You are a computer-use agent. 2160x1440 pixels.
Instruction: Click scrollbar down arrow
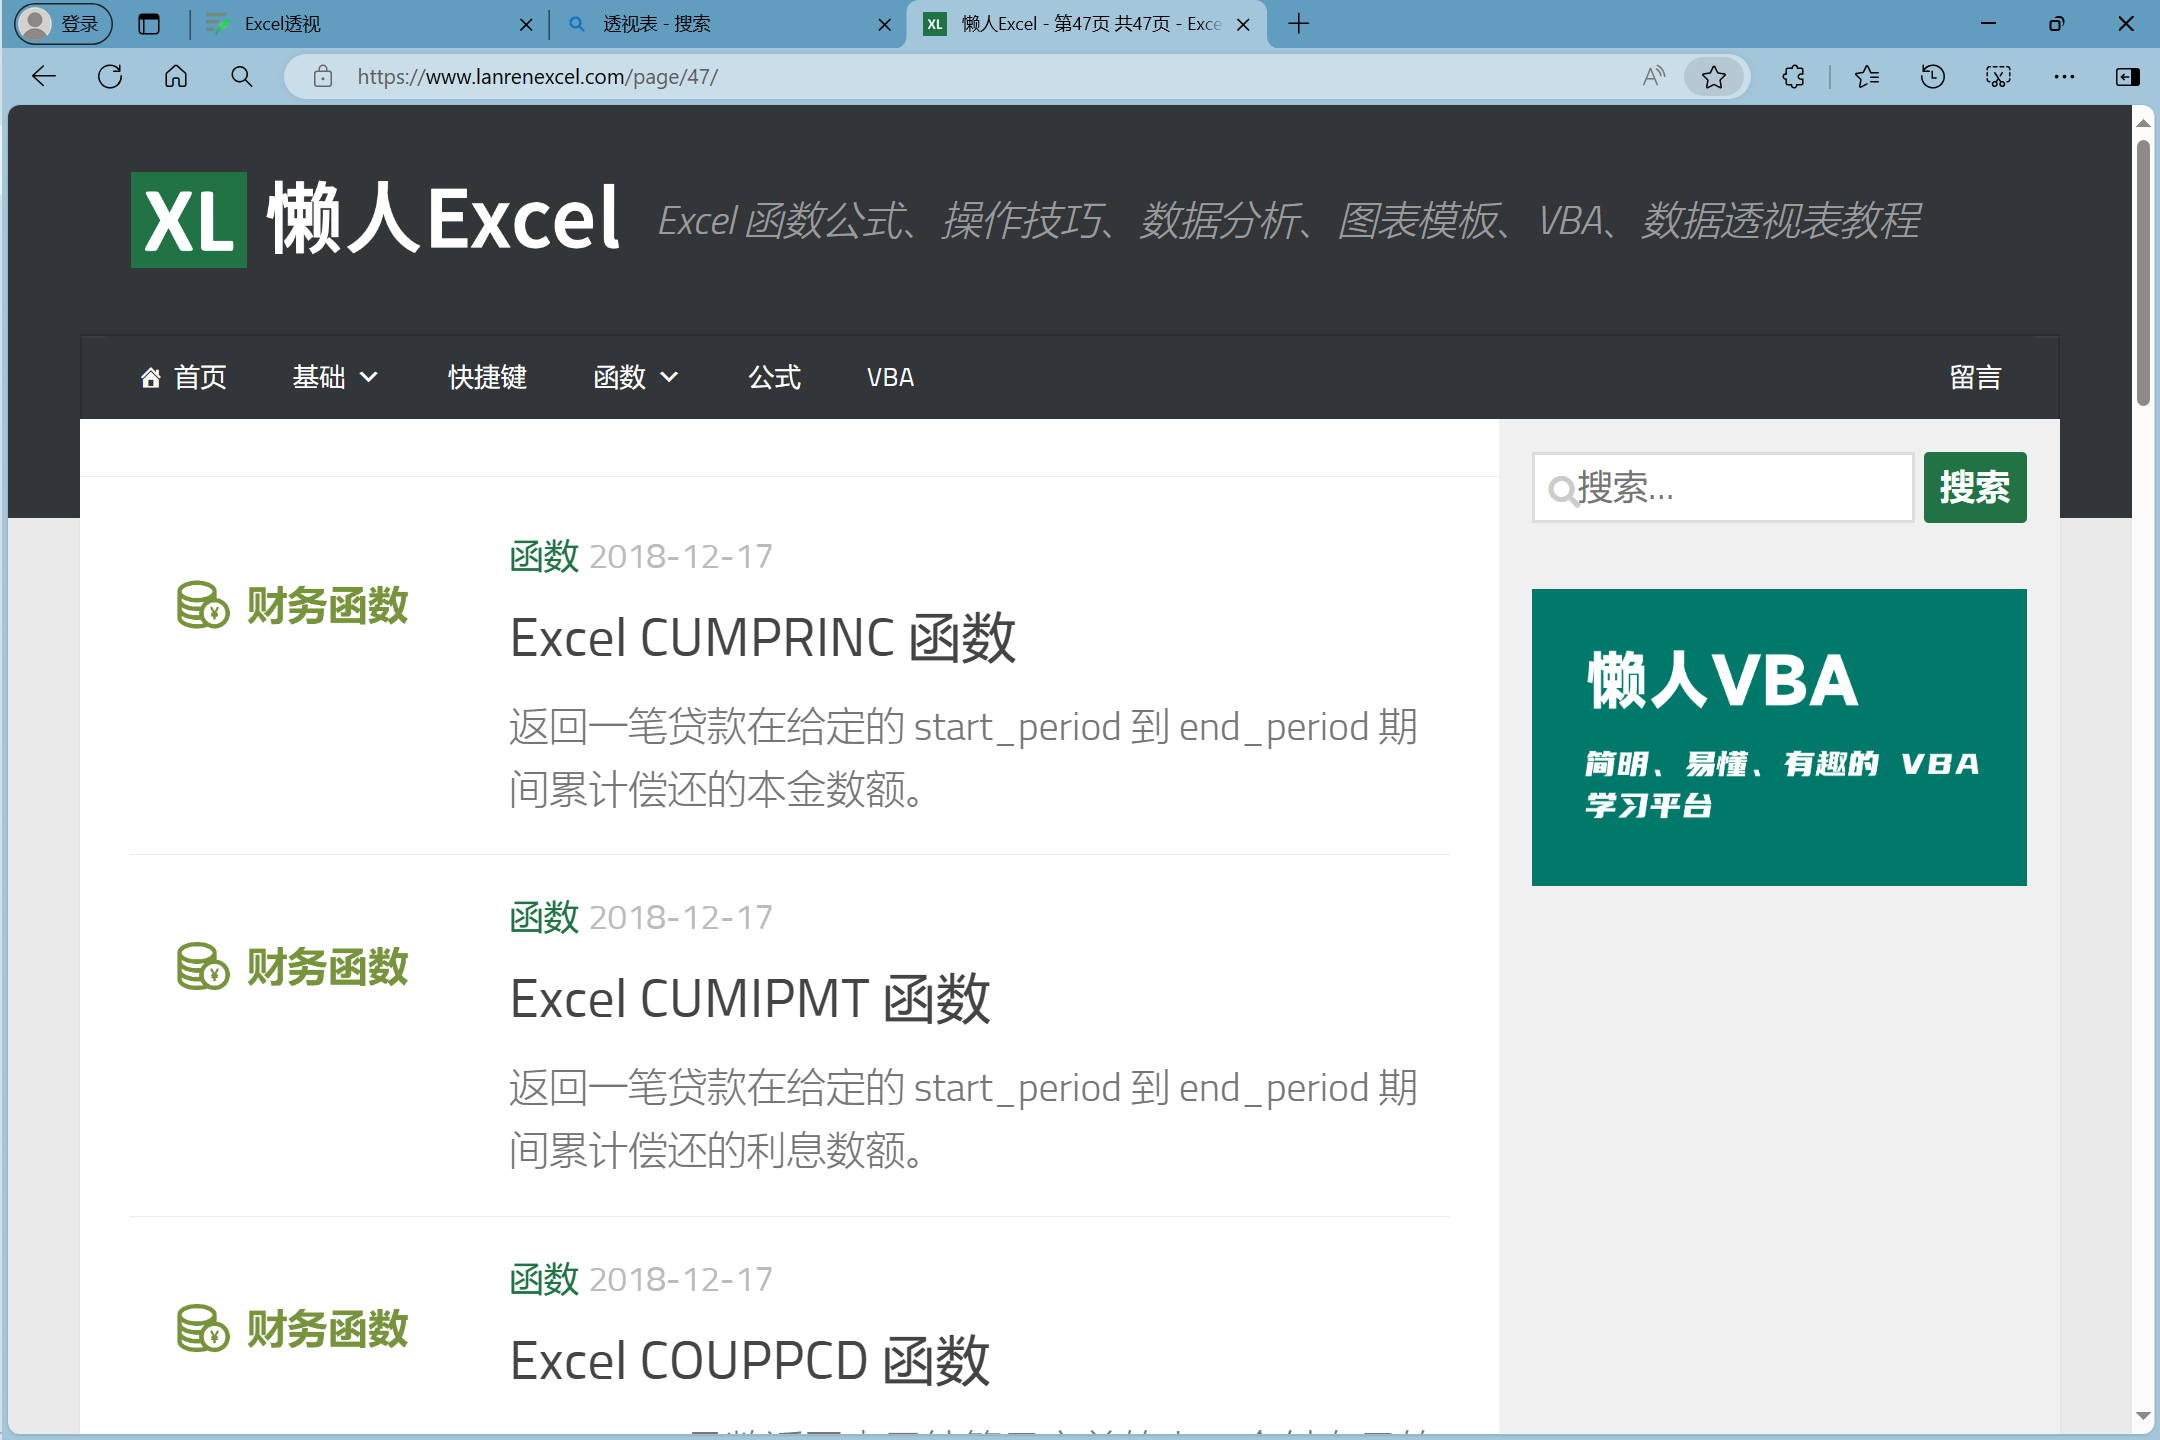(x=2143, y=1416)
